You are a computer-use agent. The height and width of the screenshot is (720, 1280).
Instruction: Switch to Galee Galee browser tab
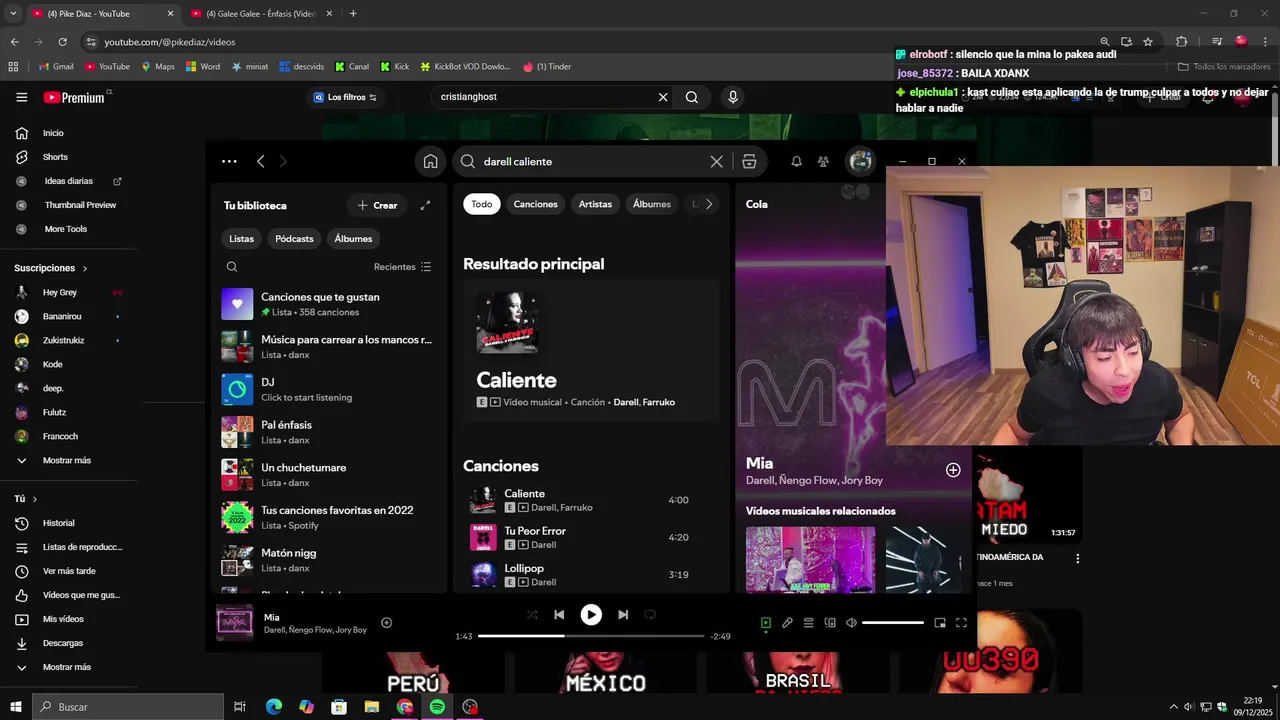point(260,14)
